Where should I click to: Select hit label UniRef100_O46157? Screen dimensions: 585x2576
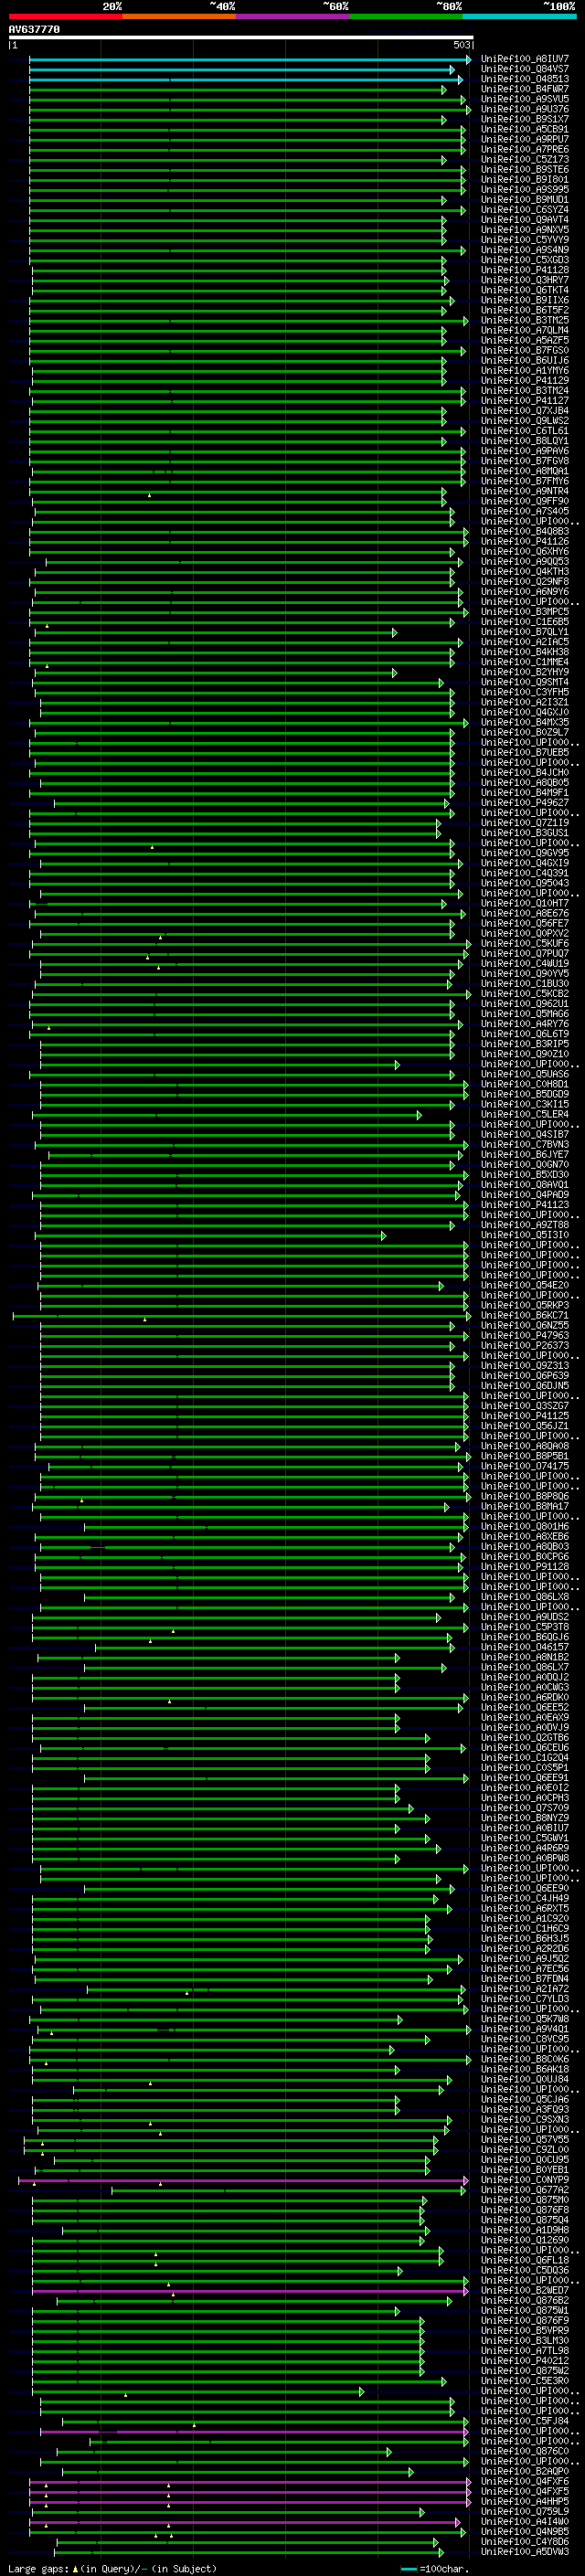point(525,1647)
